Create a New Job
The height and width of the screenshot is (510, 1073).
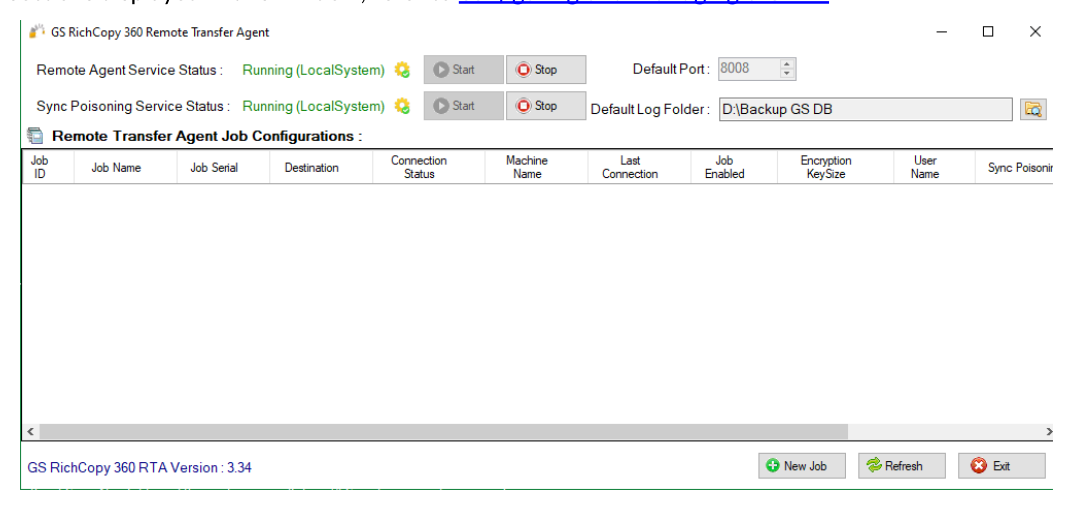pyautogui.click(x=802, y=466)
